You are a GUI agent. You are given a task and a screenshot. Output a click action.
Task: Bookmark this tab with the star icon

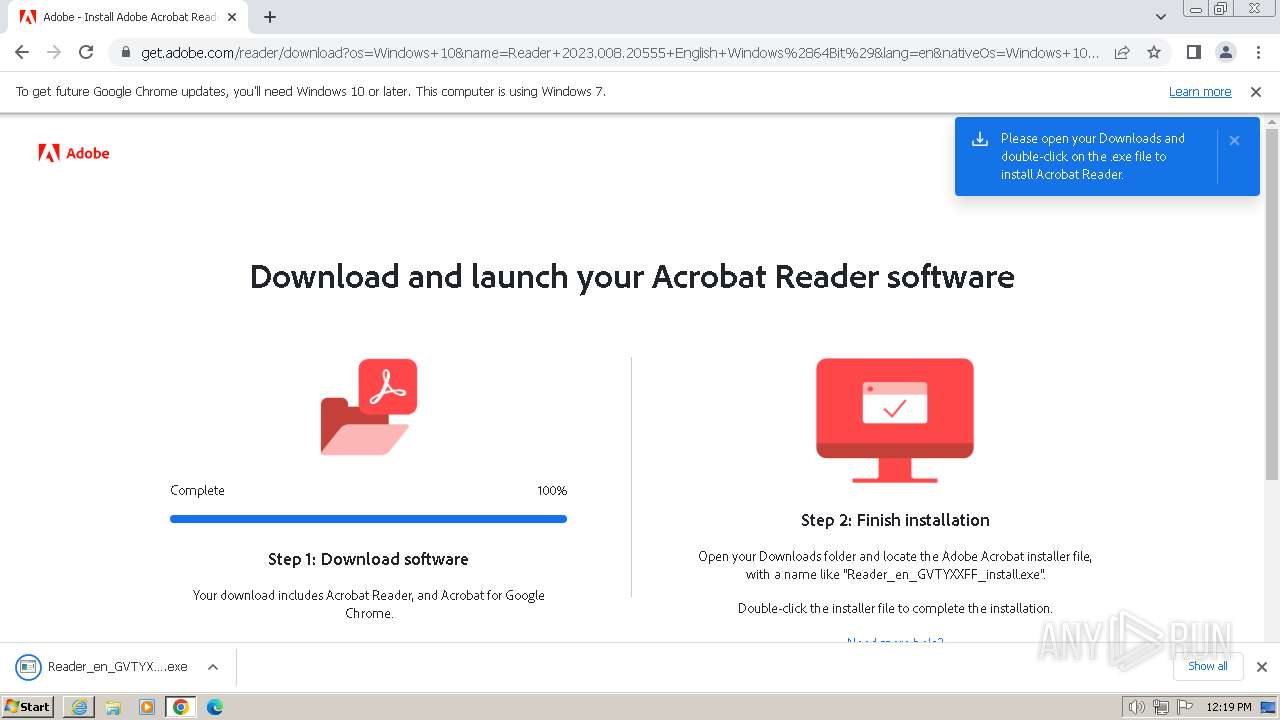point(1154,52)
